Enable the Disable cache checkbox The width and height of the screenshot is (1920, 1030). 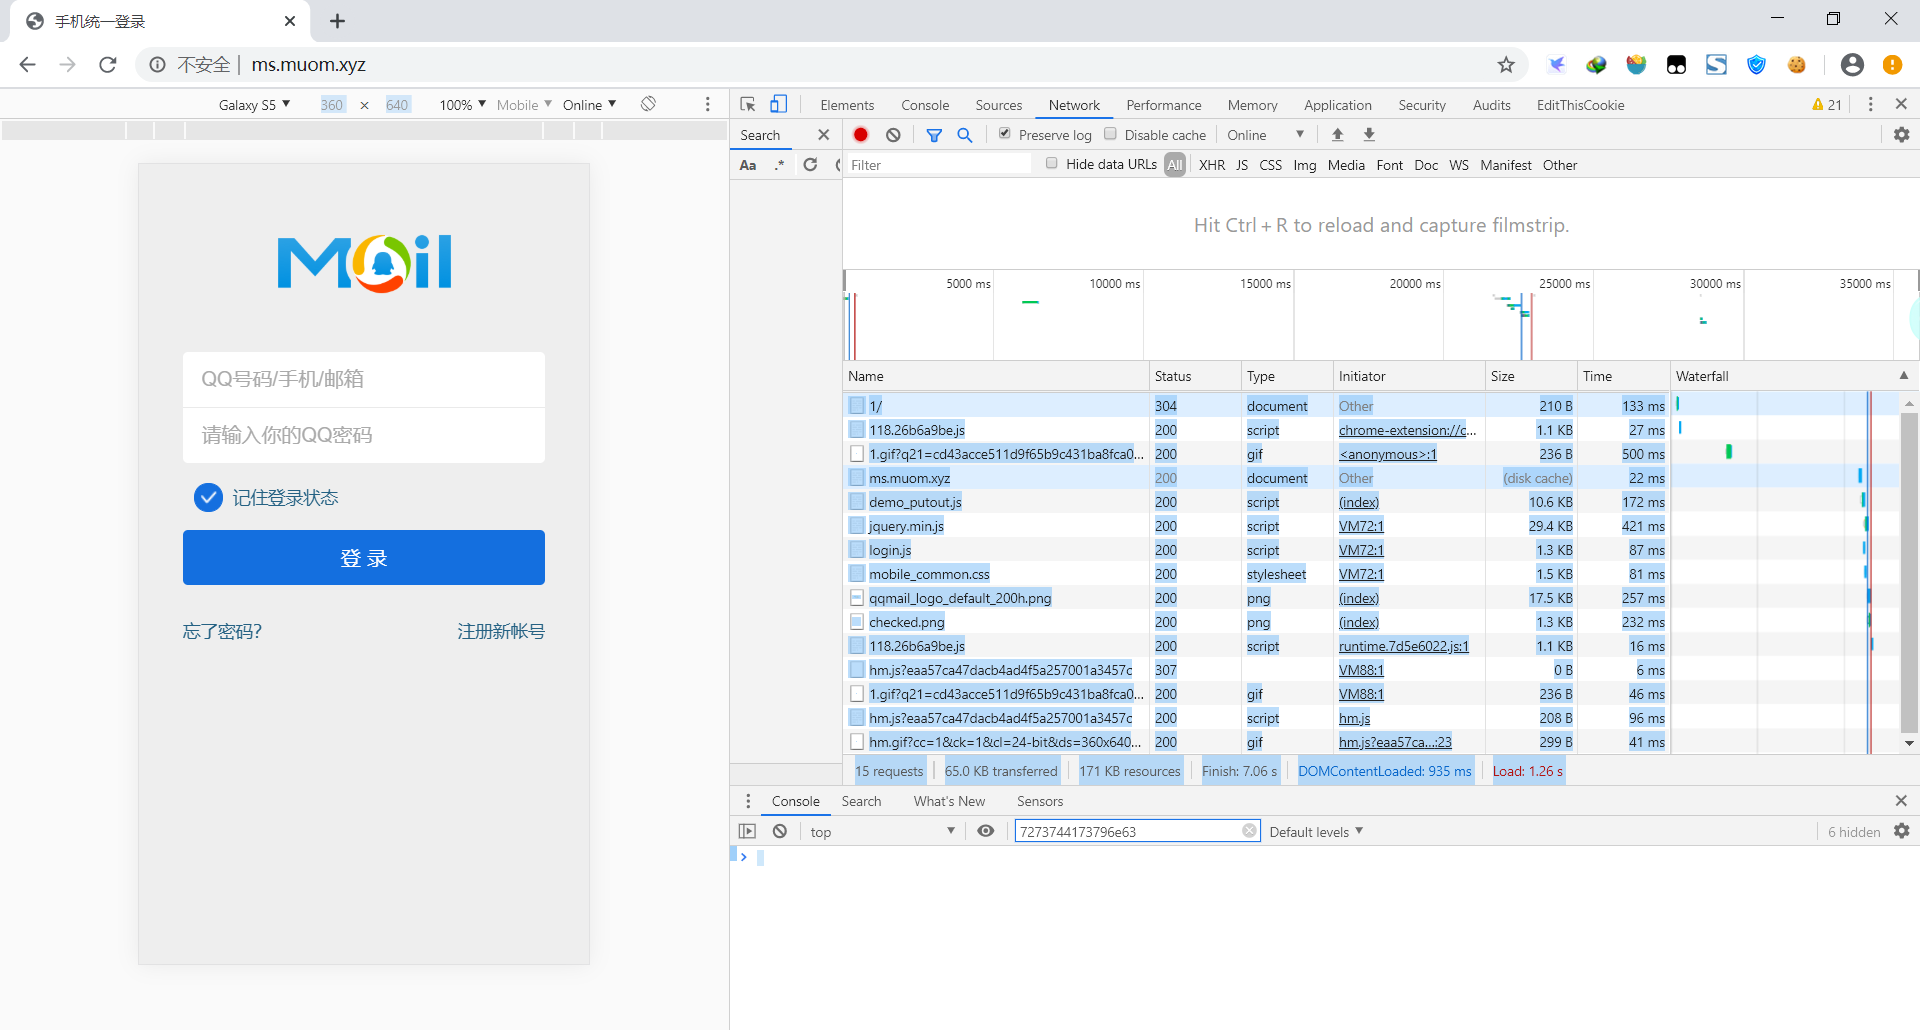click(x=1110, y=134)
